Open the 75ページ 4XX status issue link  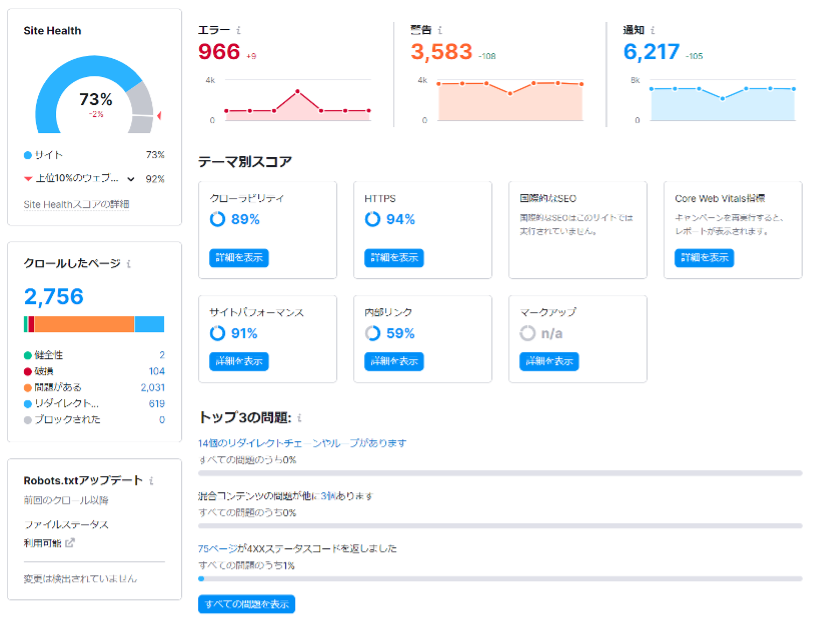click(x=297, y=548)
